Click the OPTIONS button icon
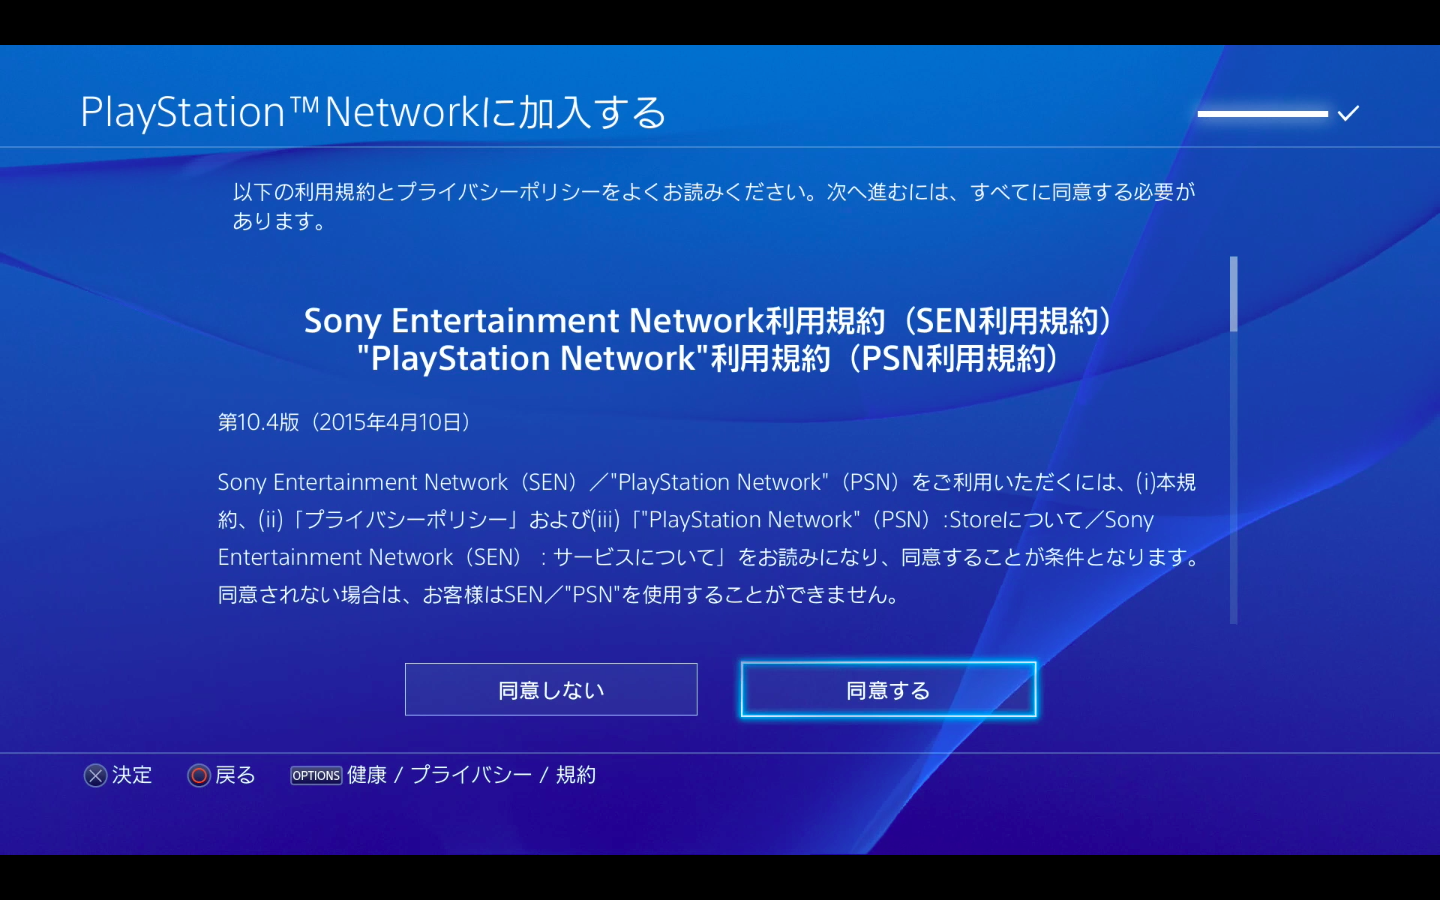Image resolution: width=1440 pixels, height=900 pixels. click(x=316, y=776)
